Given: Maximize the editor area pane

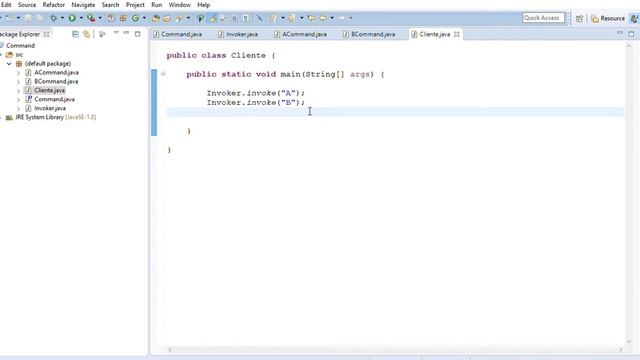Looking at the screenshot, I should (631, 34).
